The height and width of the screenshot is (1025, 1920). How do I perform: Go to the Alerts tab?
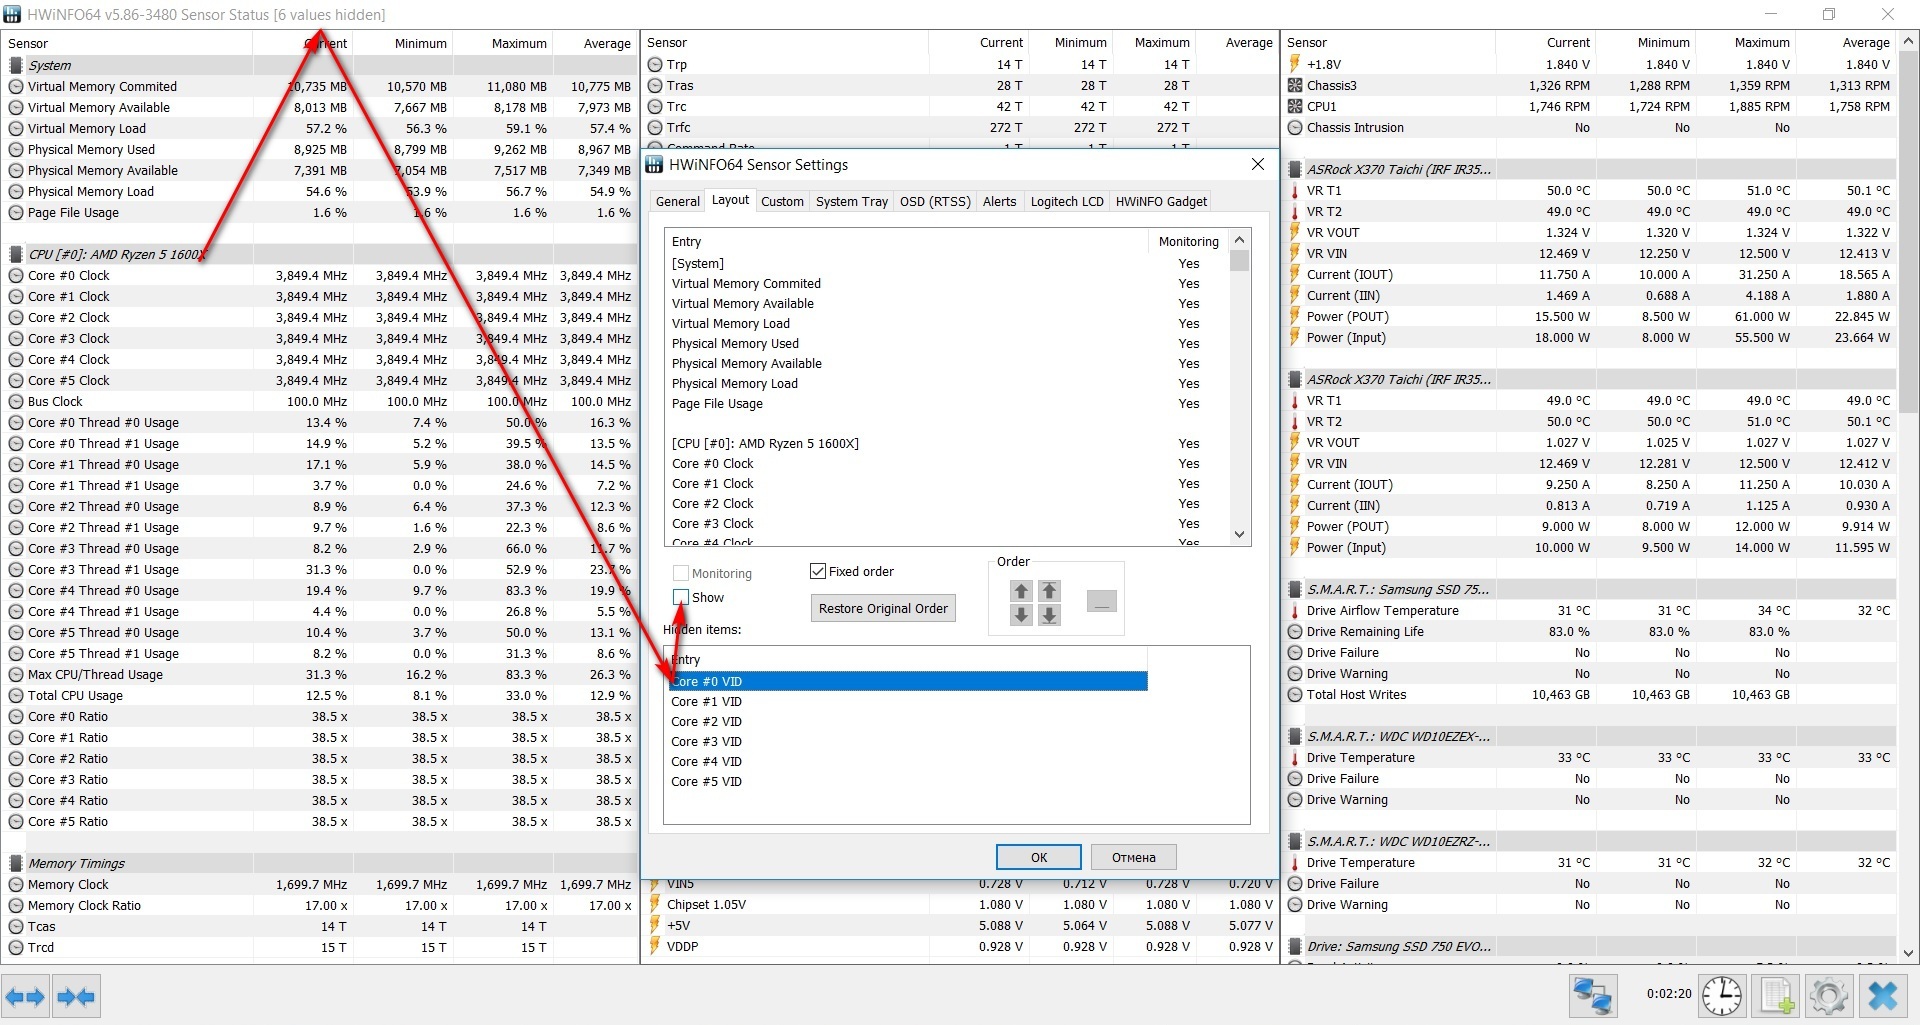click(x=999, y=201)
